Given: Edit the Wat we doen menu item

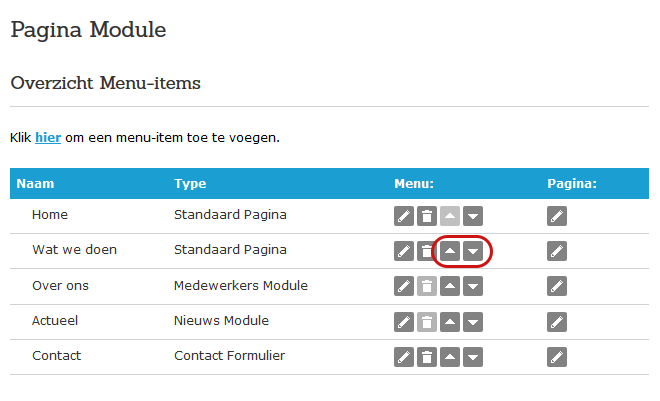Looking at the screenshot, I should click(404, 251).
